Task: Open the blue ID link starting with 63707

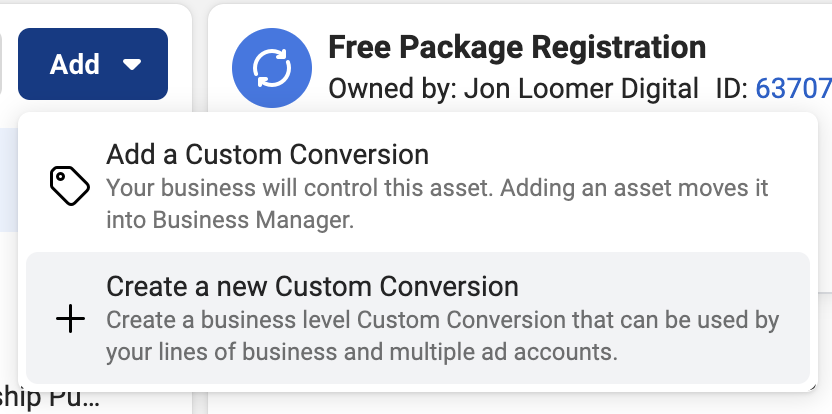Action: [x=793, y=89]
